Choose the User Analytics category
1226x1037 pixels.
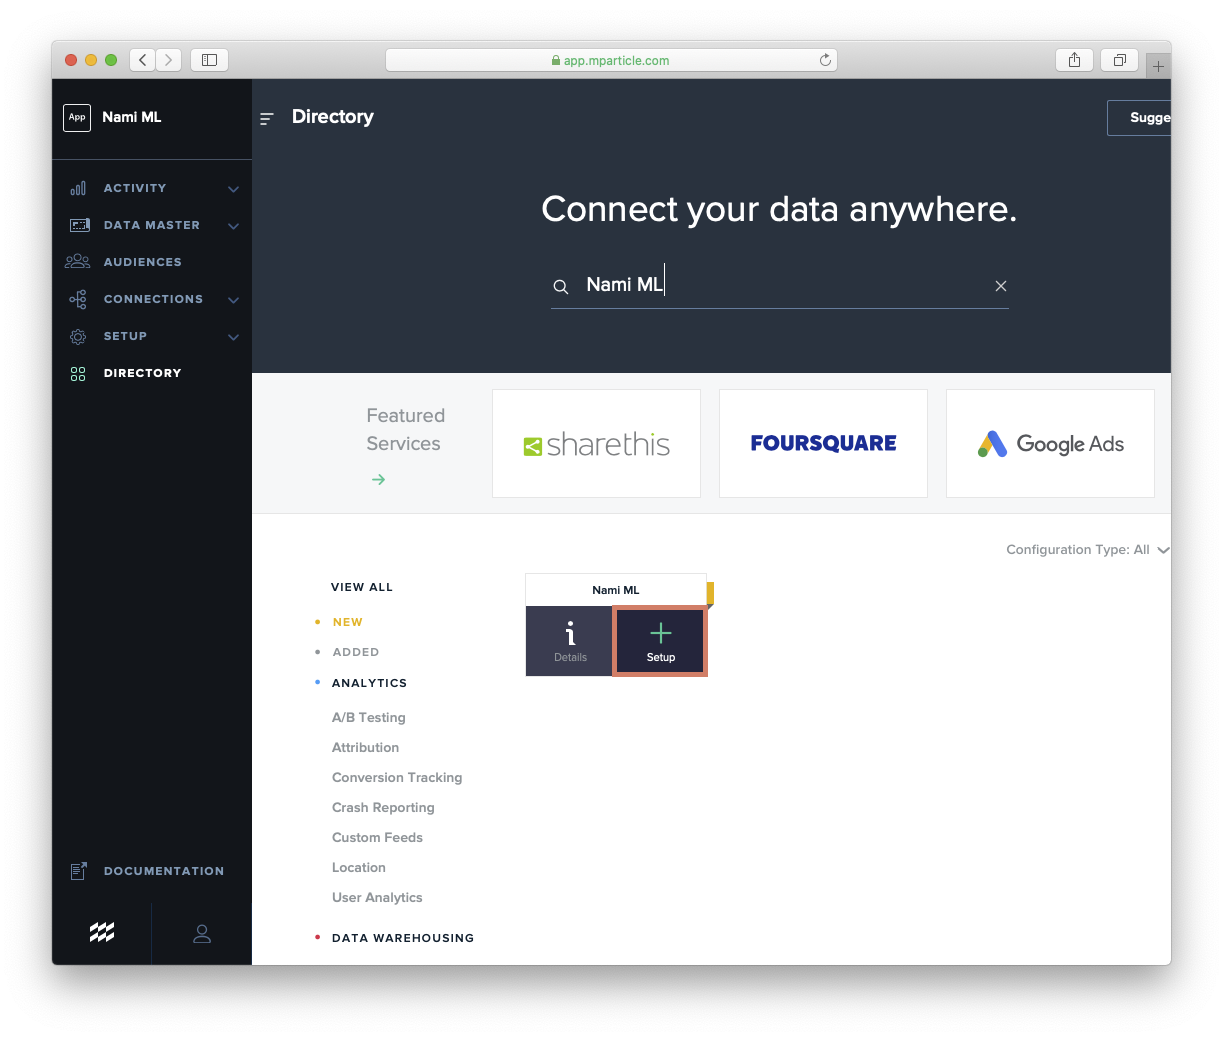coord(377,898)
